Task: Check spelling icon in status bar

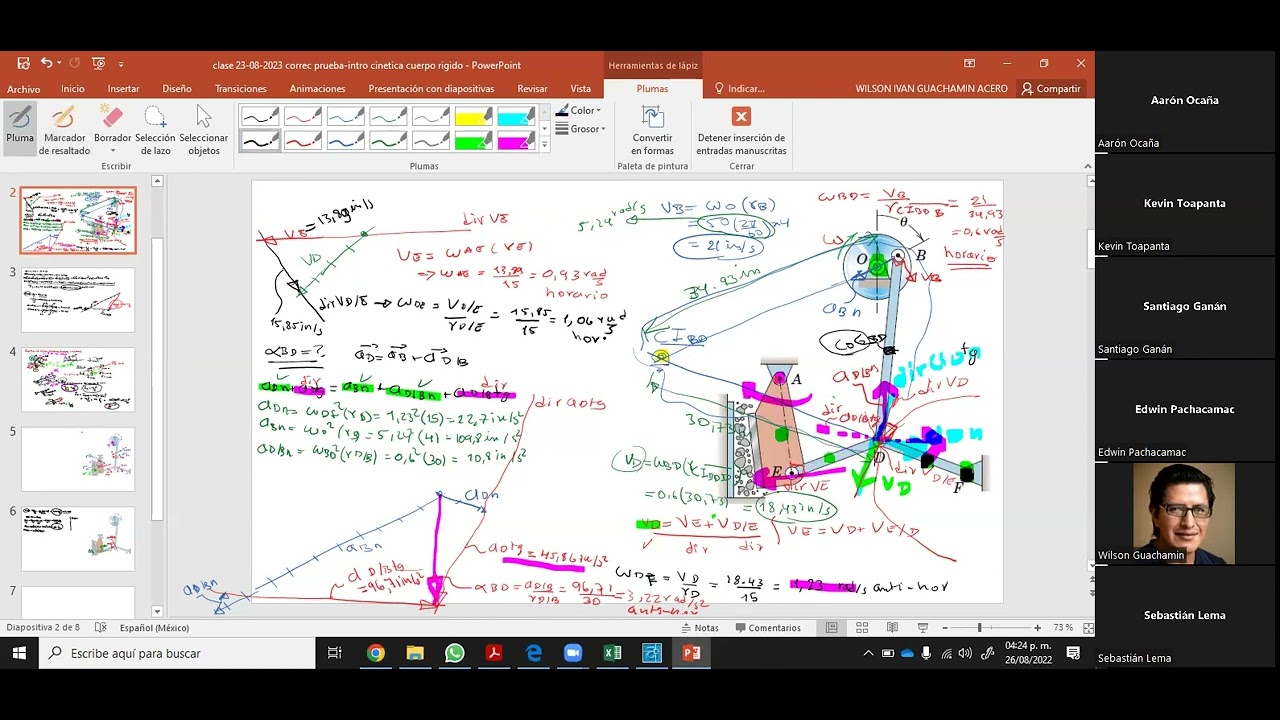Action: click(101, 628)
